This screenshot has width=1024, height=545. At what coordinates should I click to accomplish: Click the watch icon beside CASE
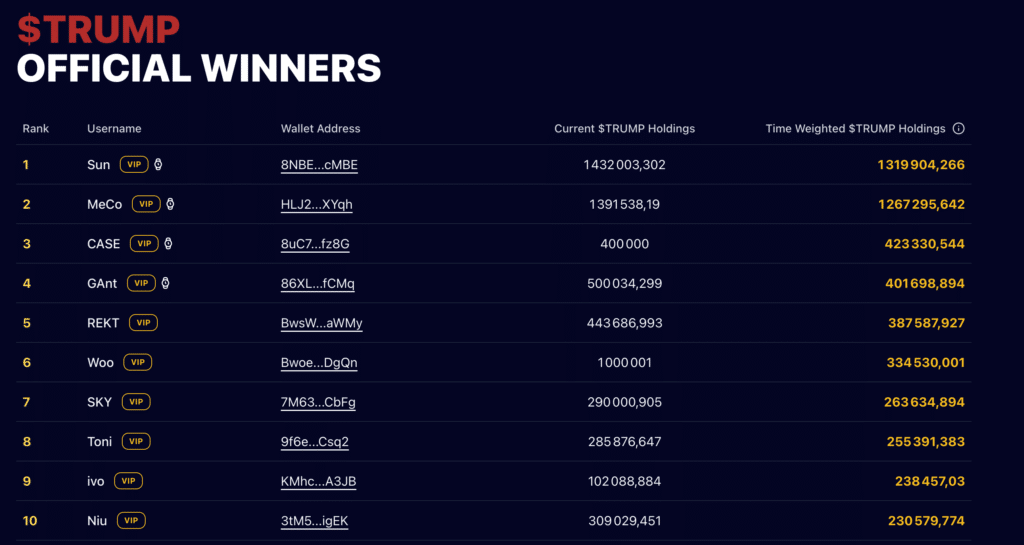tap(168, 243)
